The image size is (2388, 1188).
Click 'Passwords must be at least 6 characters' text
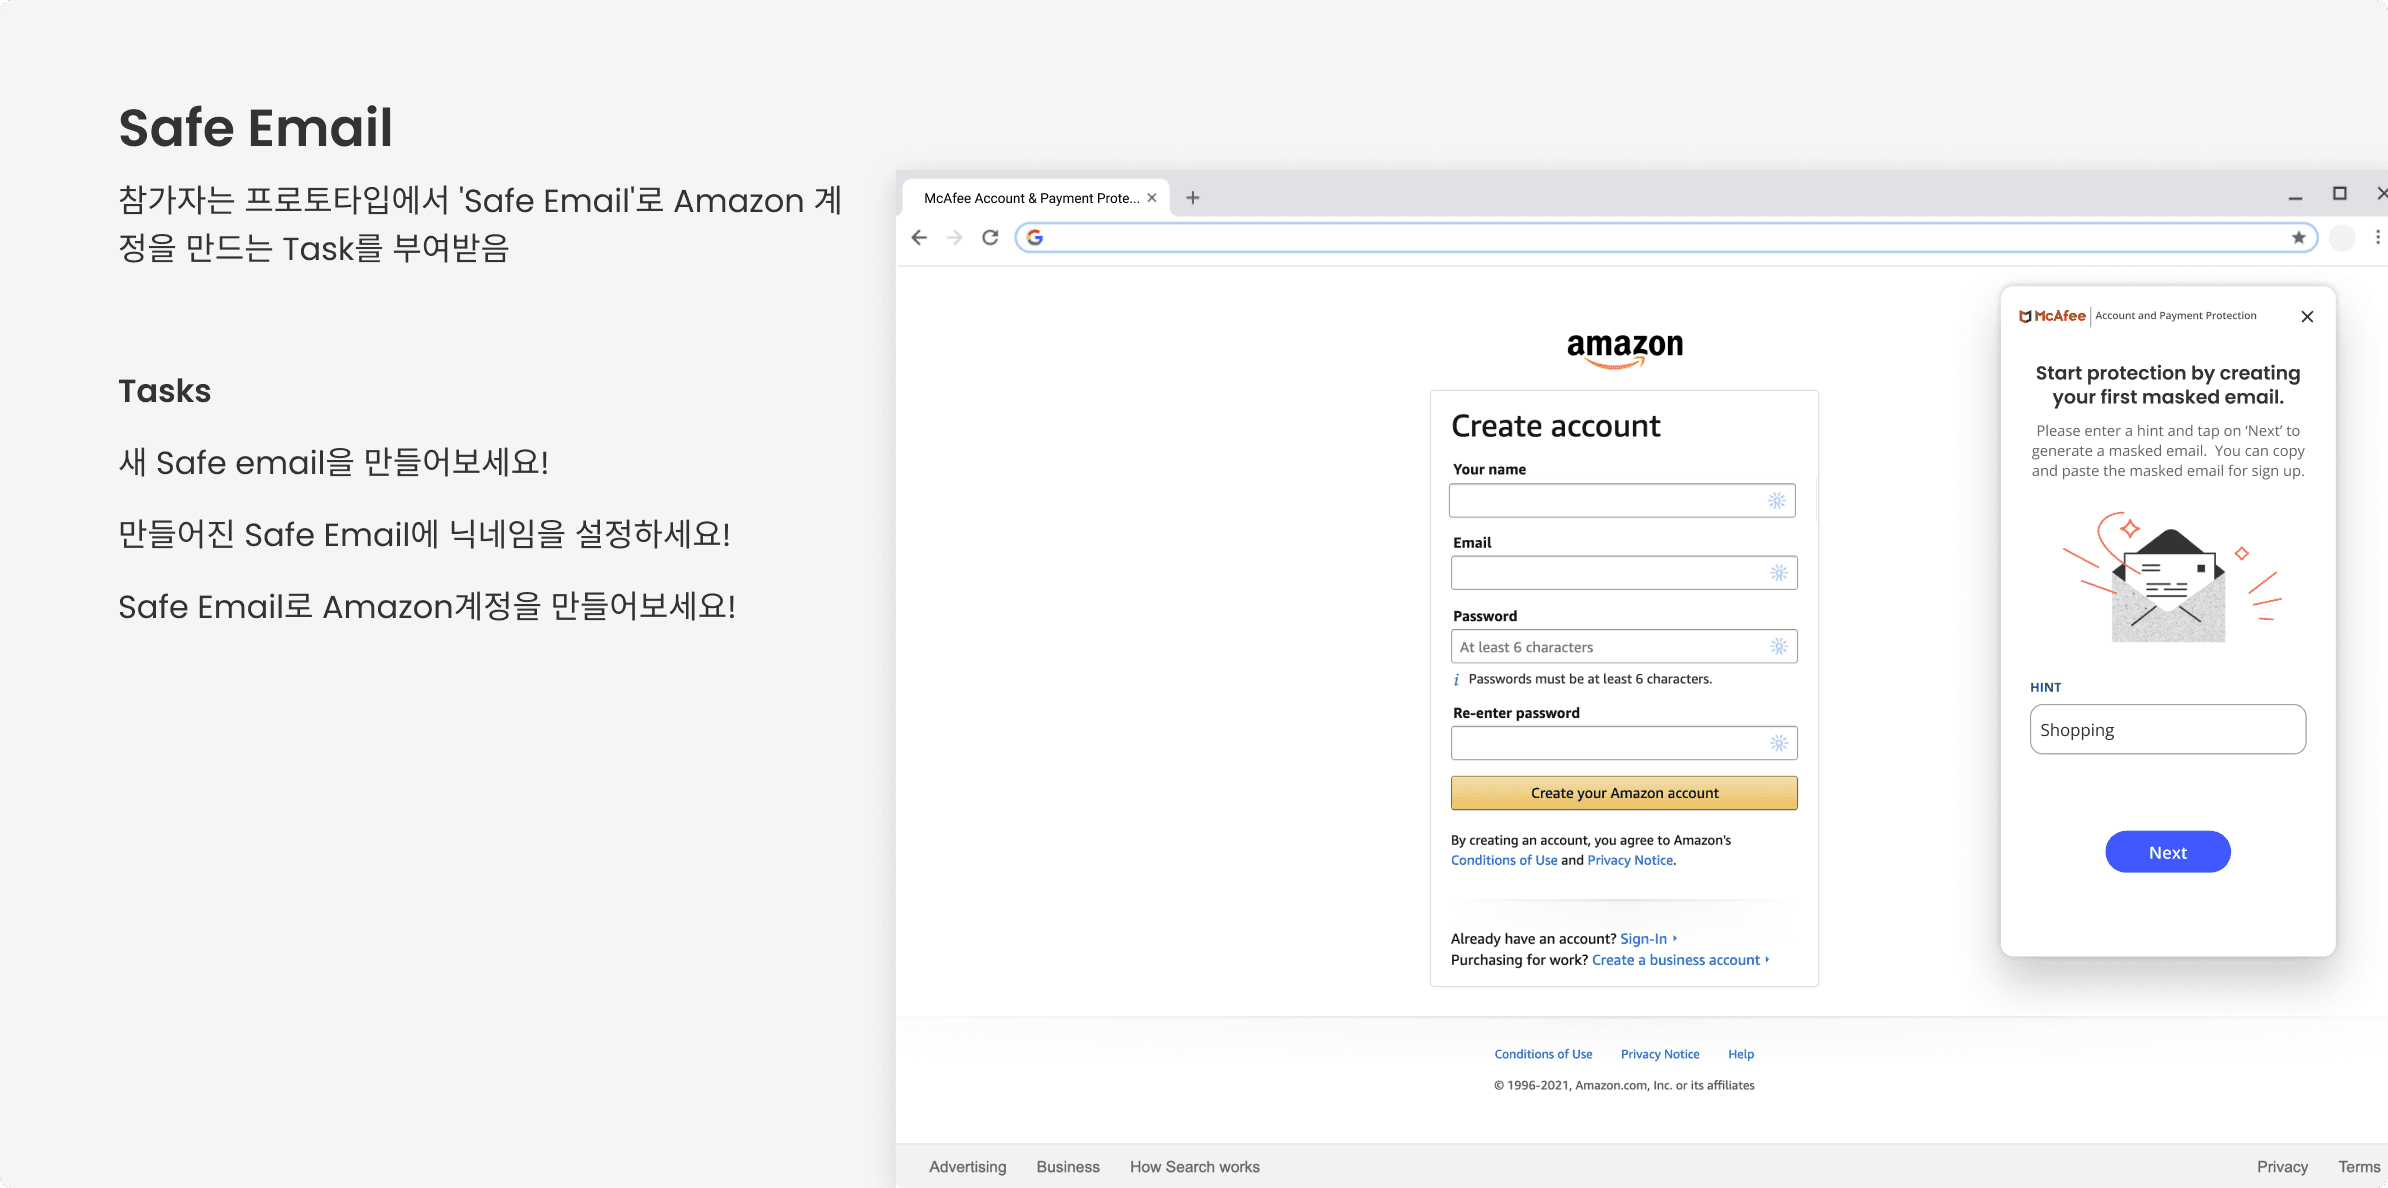(x=1590, y=679)
